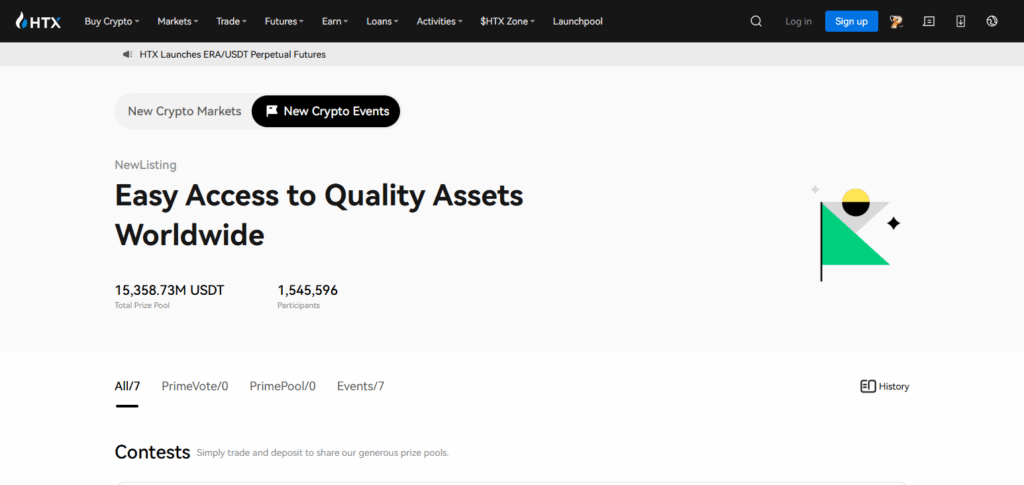Click the announcement speaker icon

coord(127,54)
